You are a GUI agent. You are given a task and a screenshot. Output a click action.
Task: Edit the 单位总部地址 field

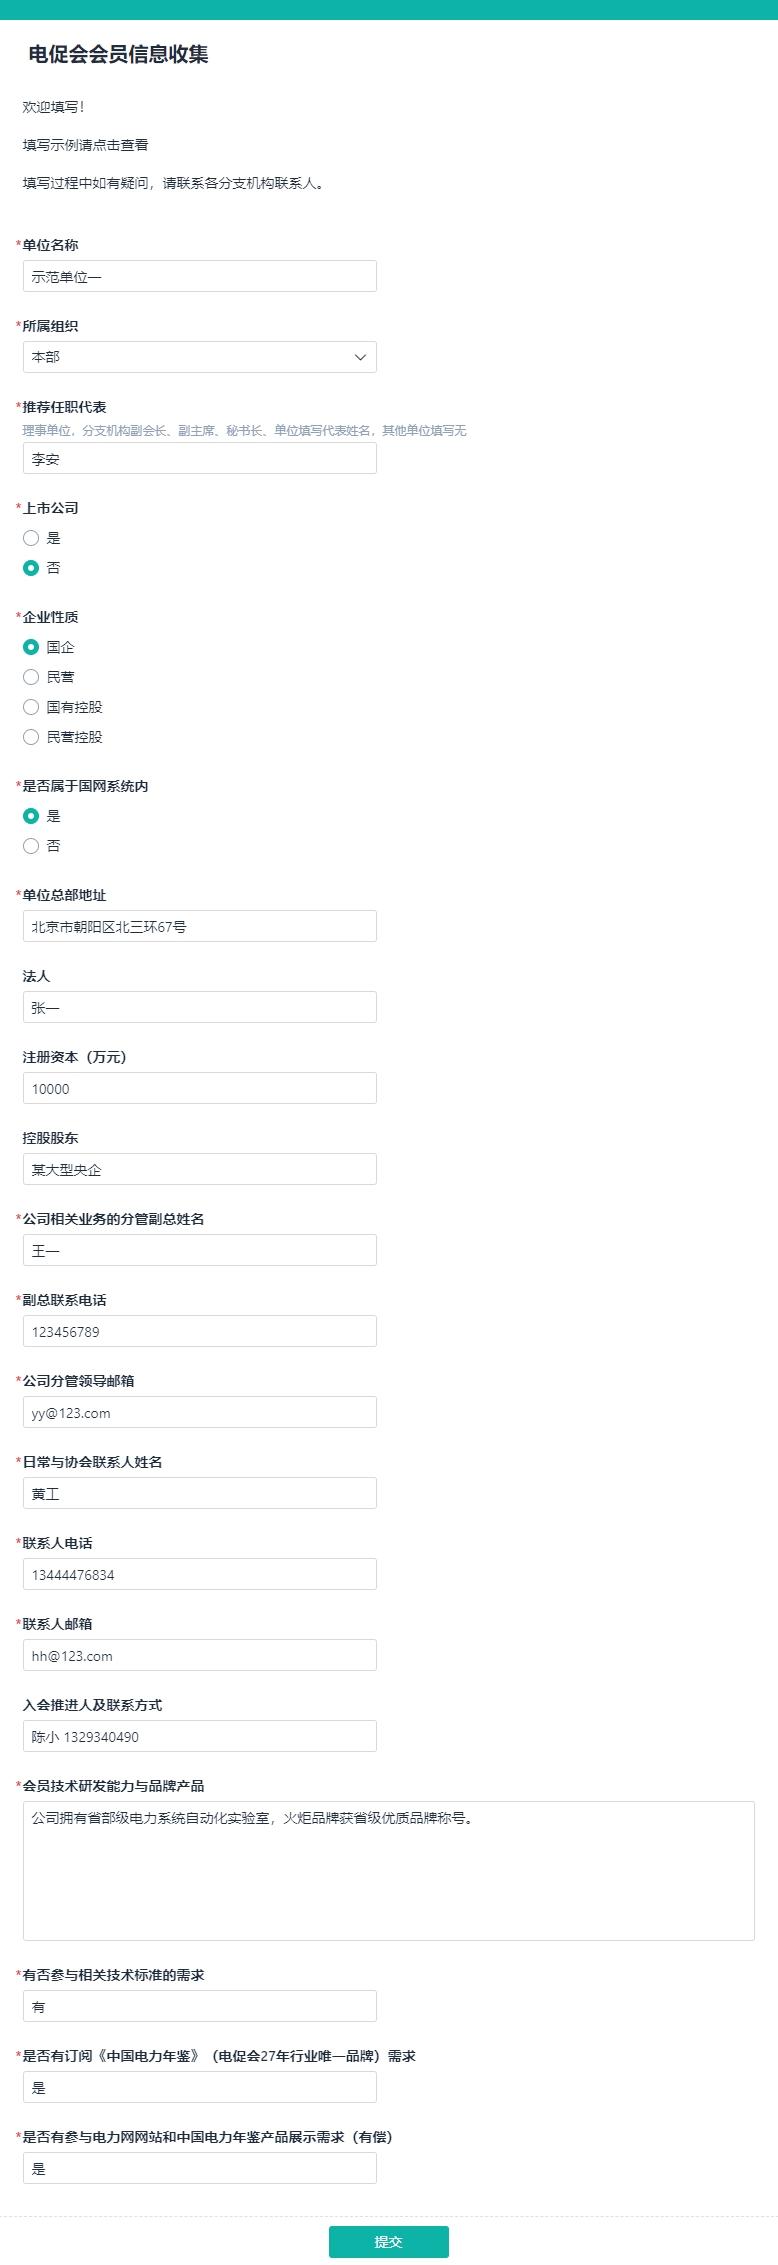pos(200,926)
